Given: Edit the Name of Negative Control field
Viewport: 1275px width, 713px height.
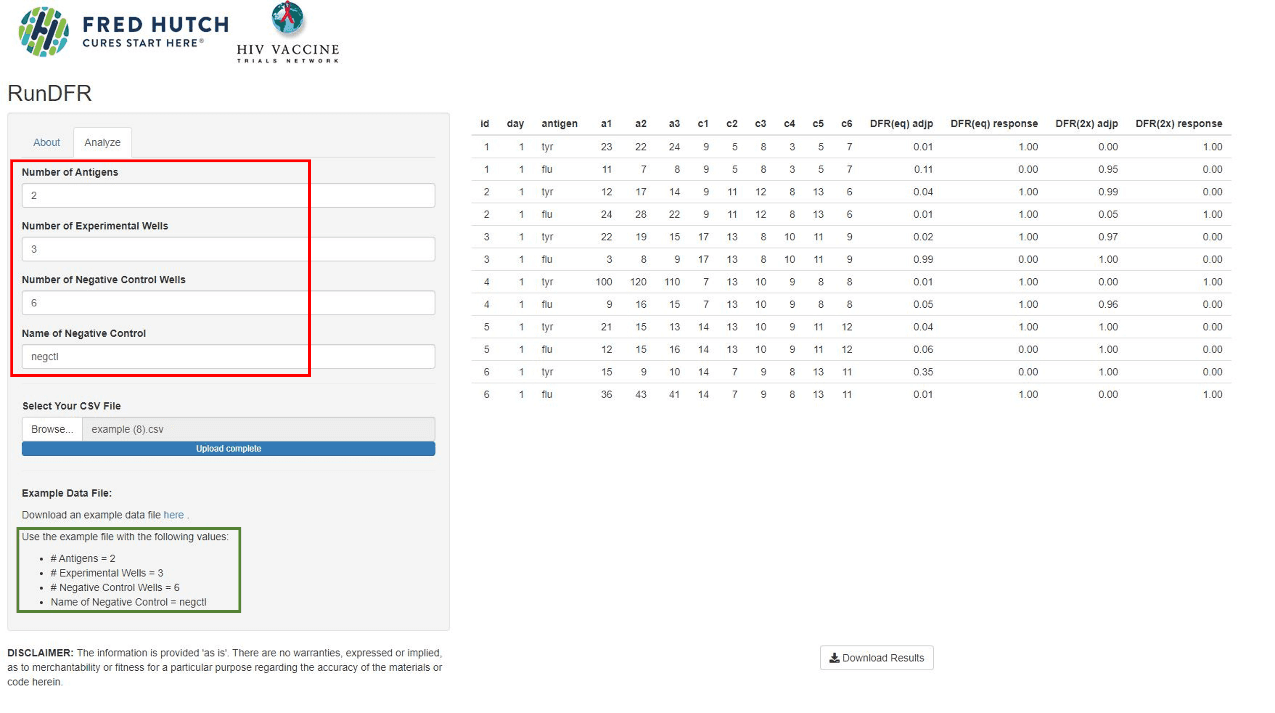Looking at the screenshot, I should [228, 357].
